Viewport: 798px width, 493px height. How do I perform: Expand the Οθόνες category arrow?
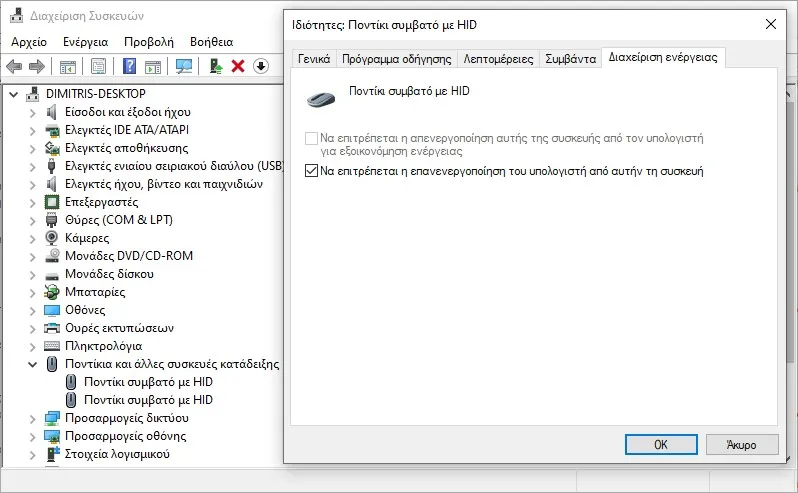33,311
